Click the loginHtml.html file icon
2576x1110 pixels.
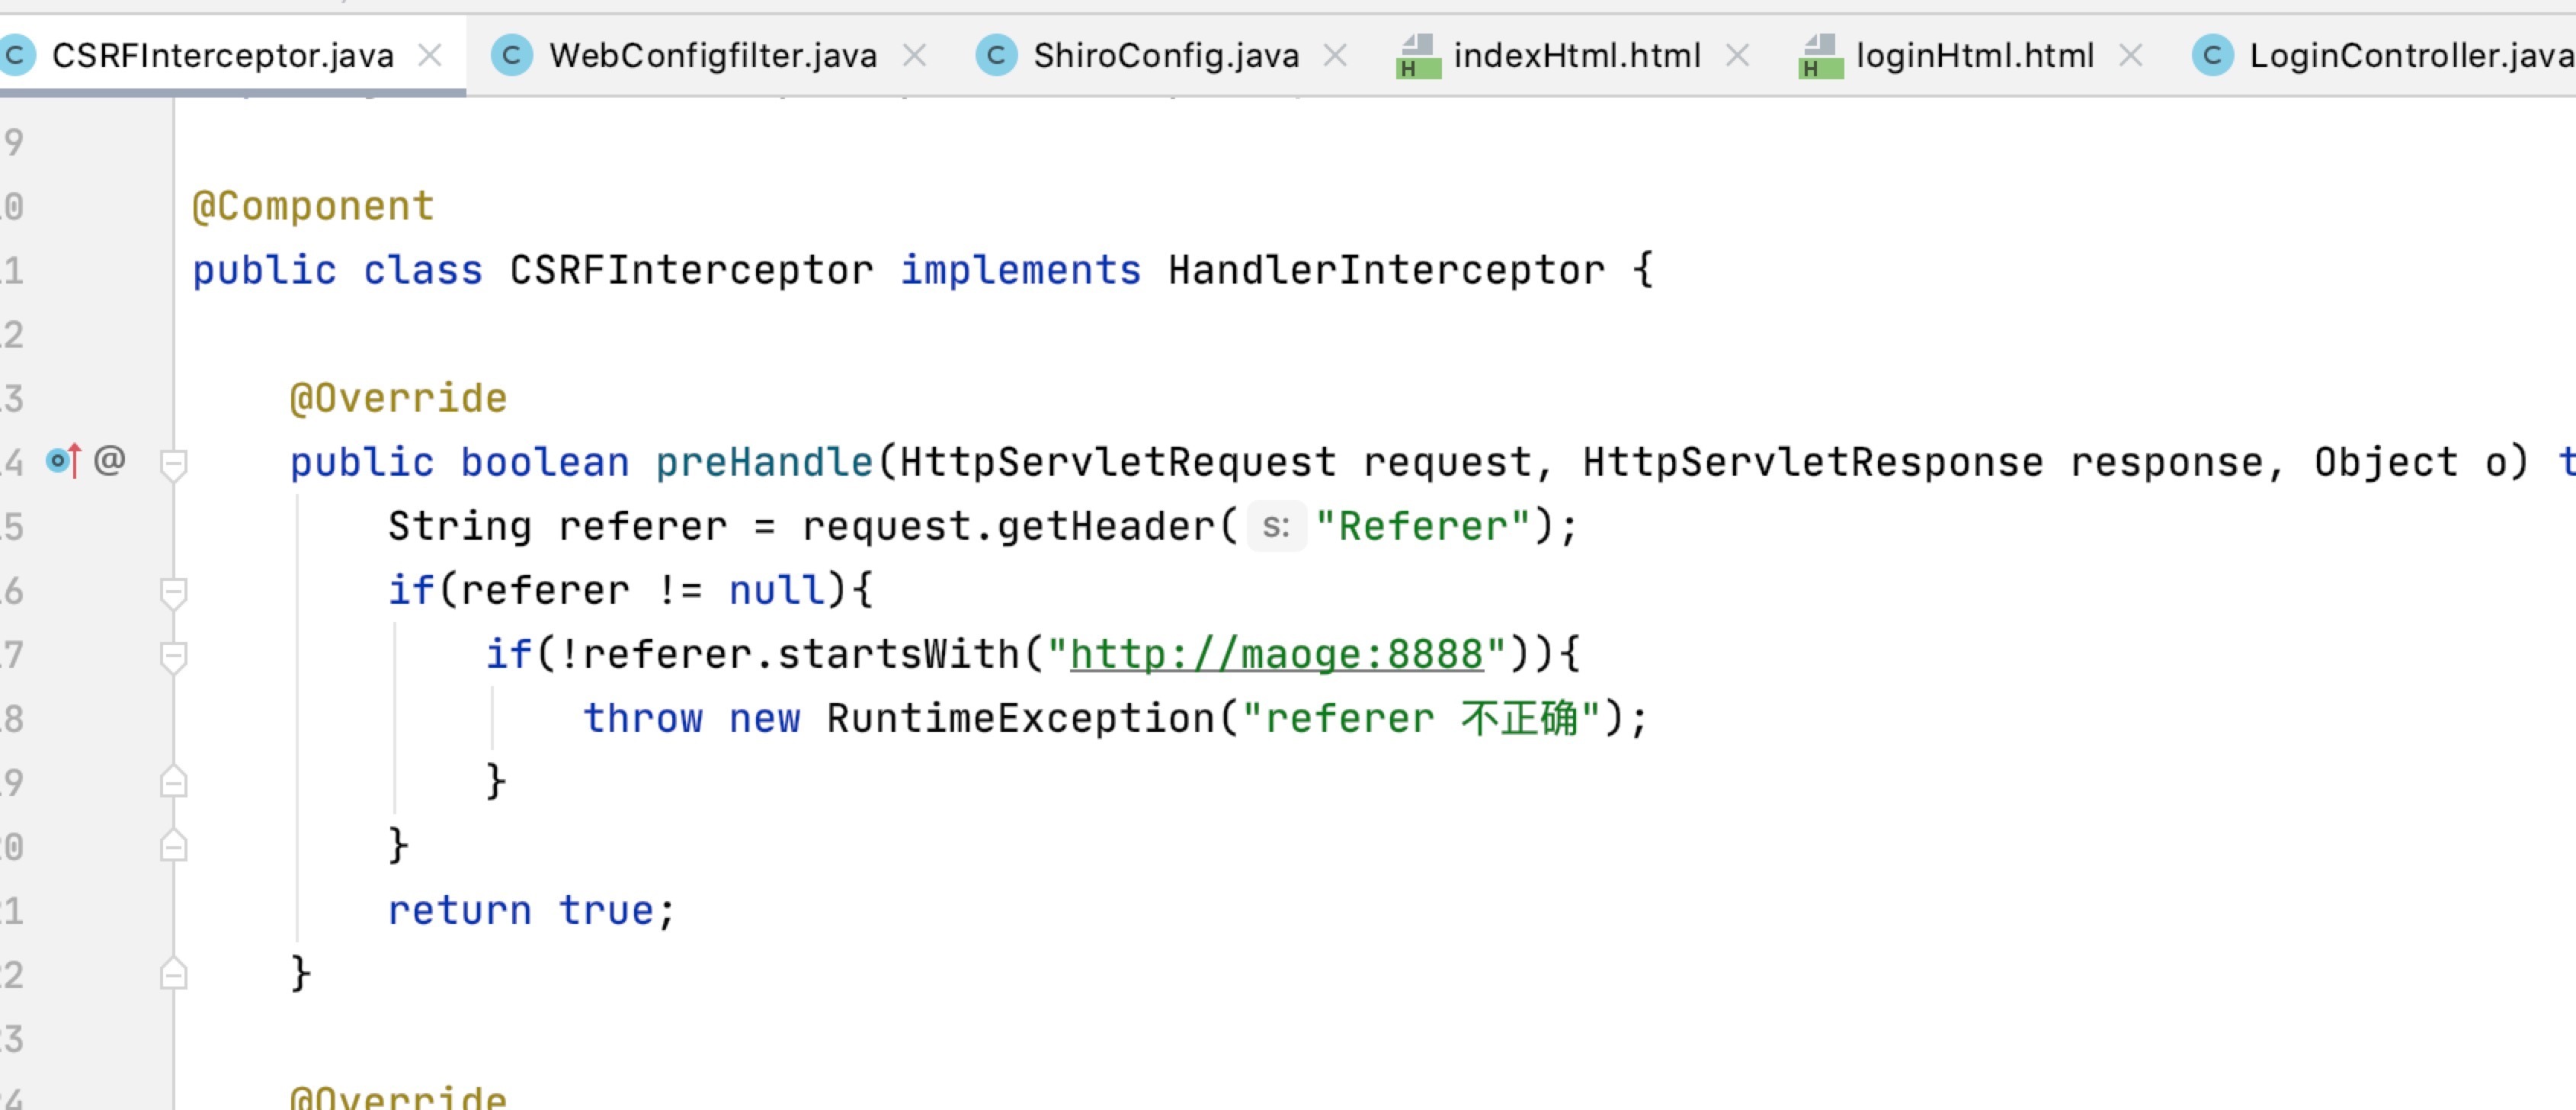pyautogui.click(x=1820, y=56)
